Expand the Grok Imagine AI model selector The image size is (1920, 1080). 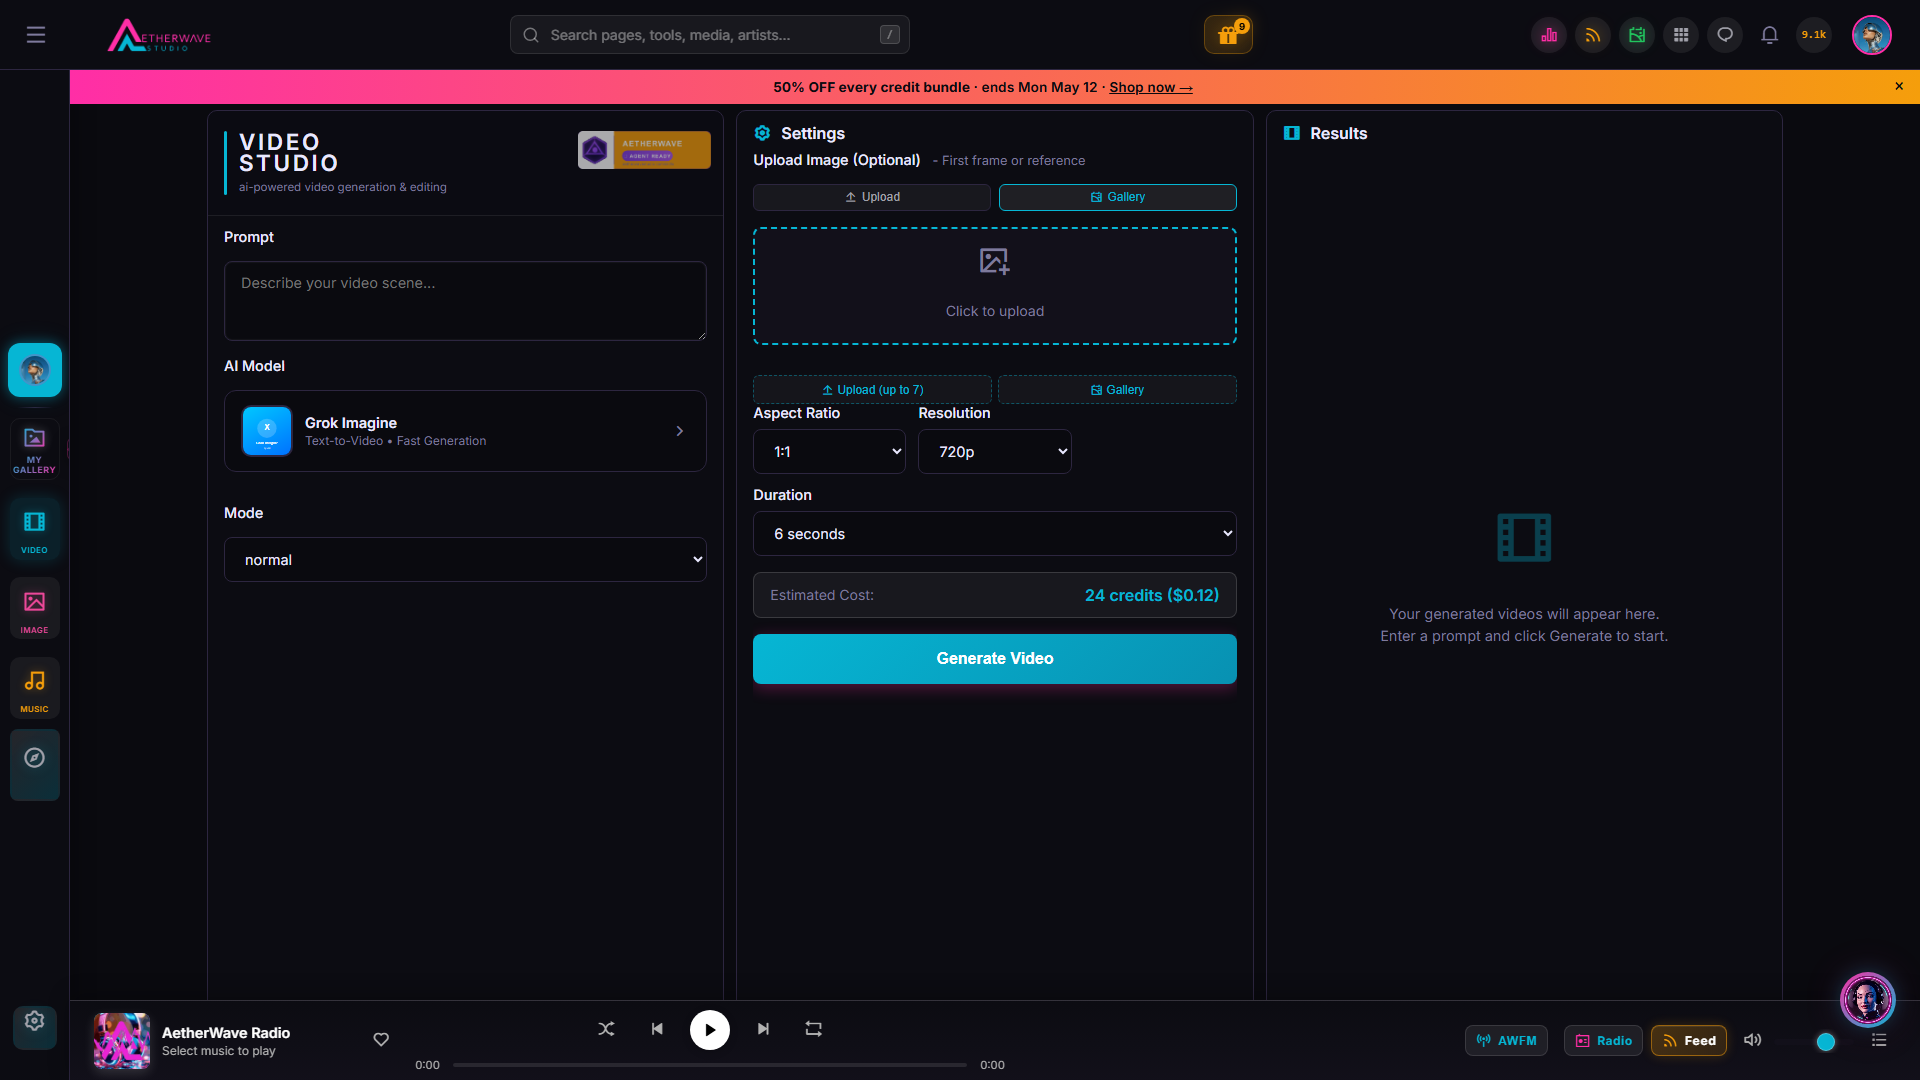(465, 431)
